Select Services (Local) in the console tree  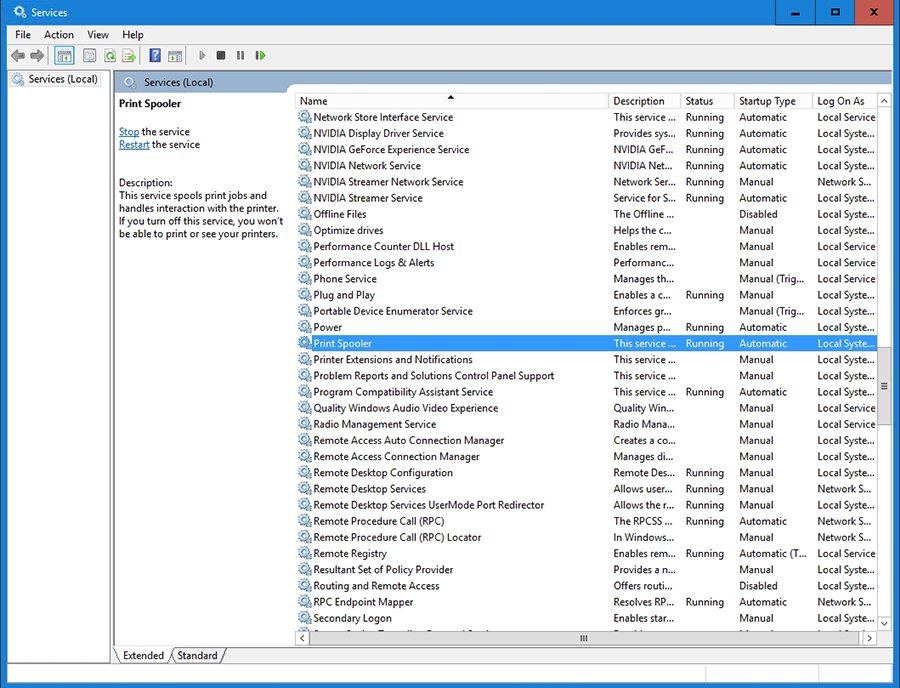pos(62,79)
